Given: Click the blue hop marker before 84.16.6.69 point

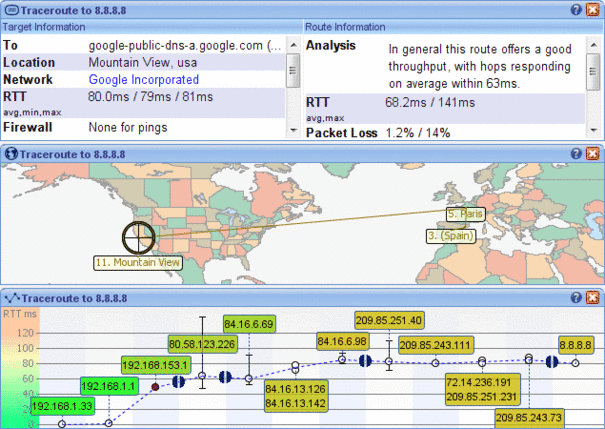Looking at the screenshot, I should coord(225,377).
